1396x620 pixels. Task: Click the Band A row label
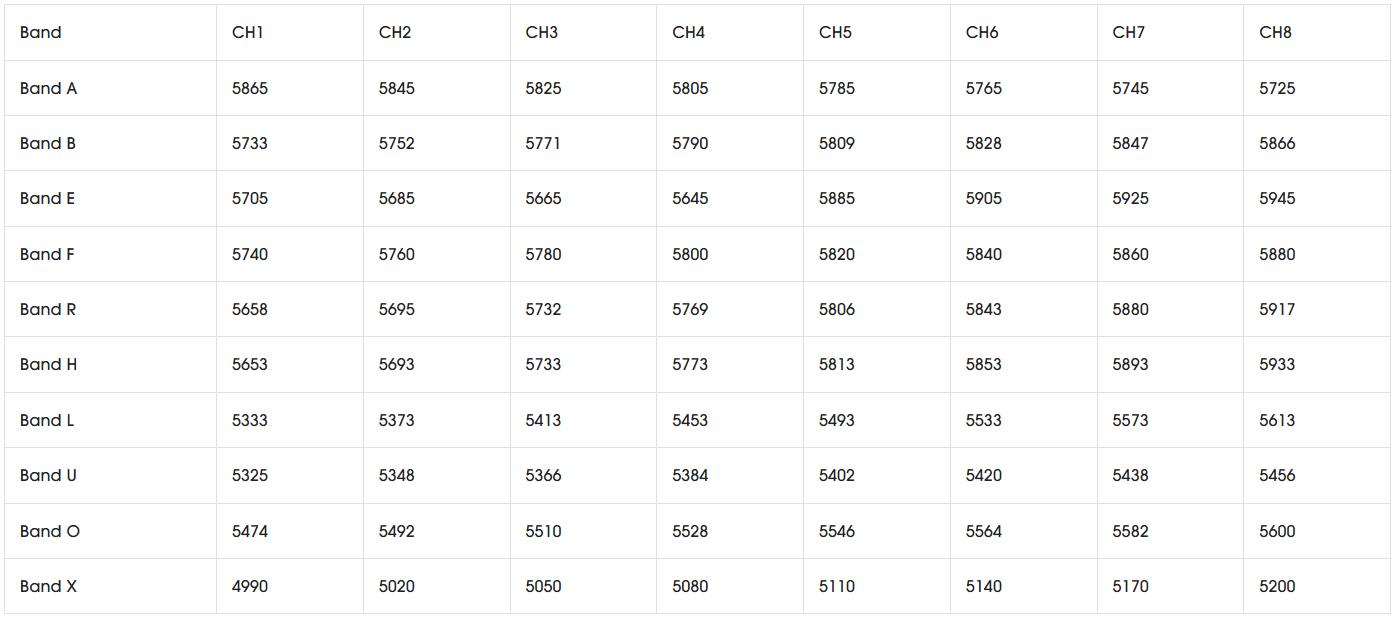48,88
